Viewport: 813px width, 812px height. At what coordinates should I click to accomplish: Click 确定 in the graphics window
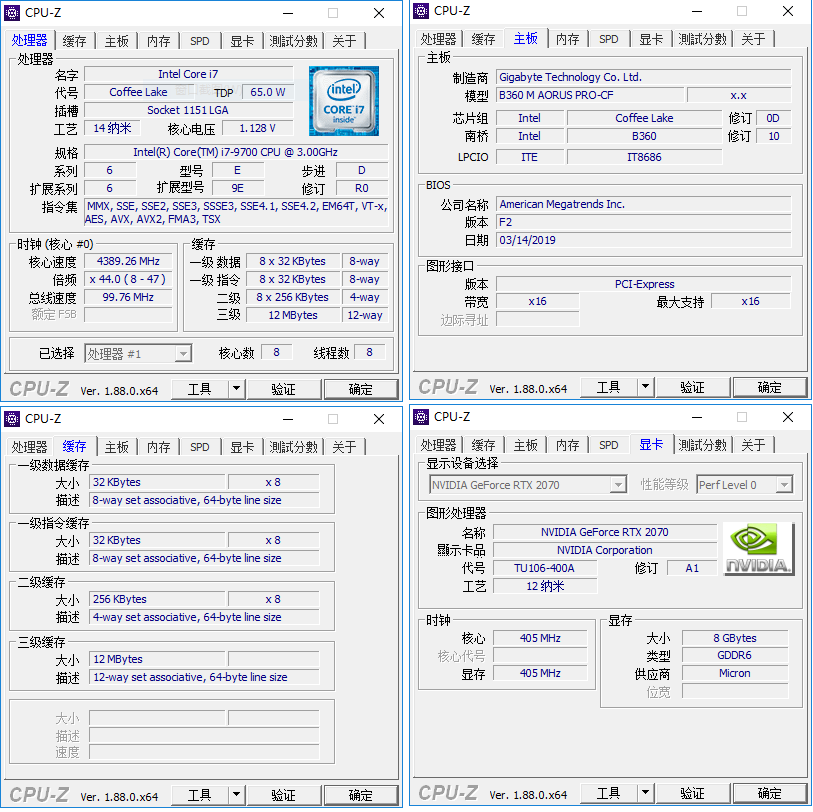pos(770,793)
